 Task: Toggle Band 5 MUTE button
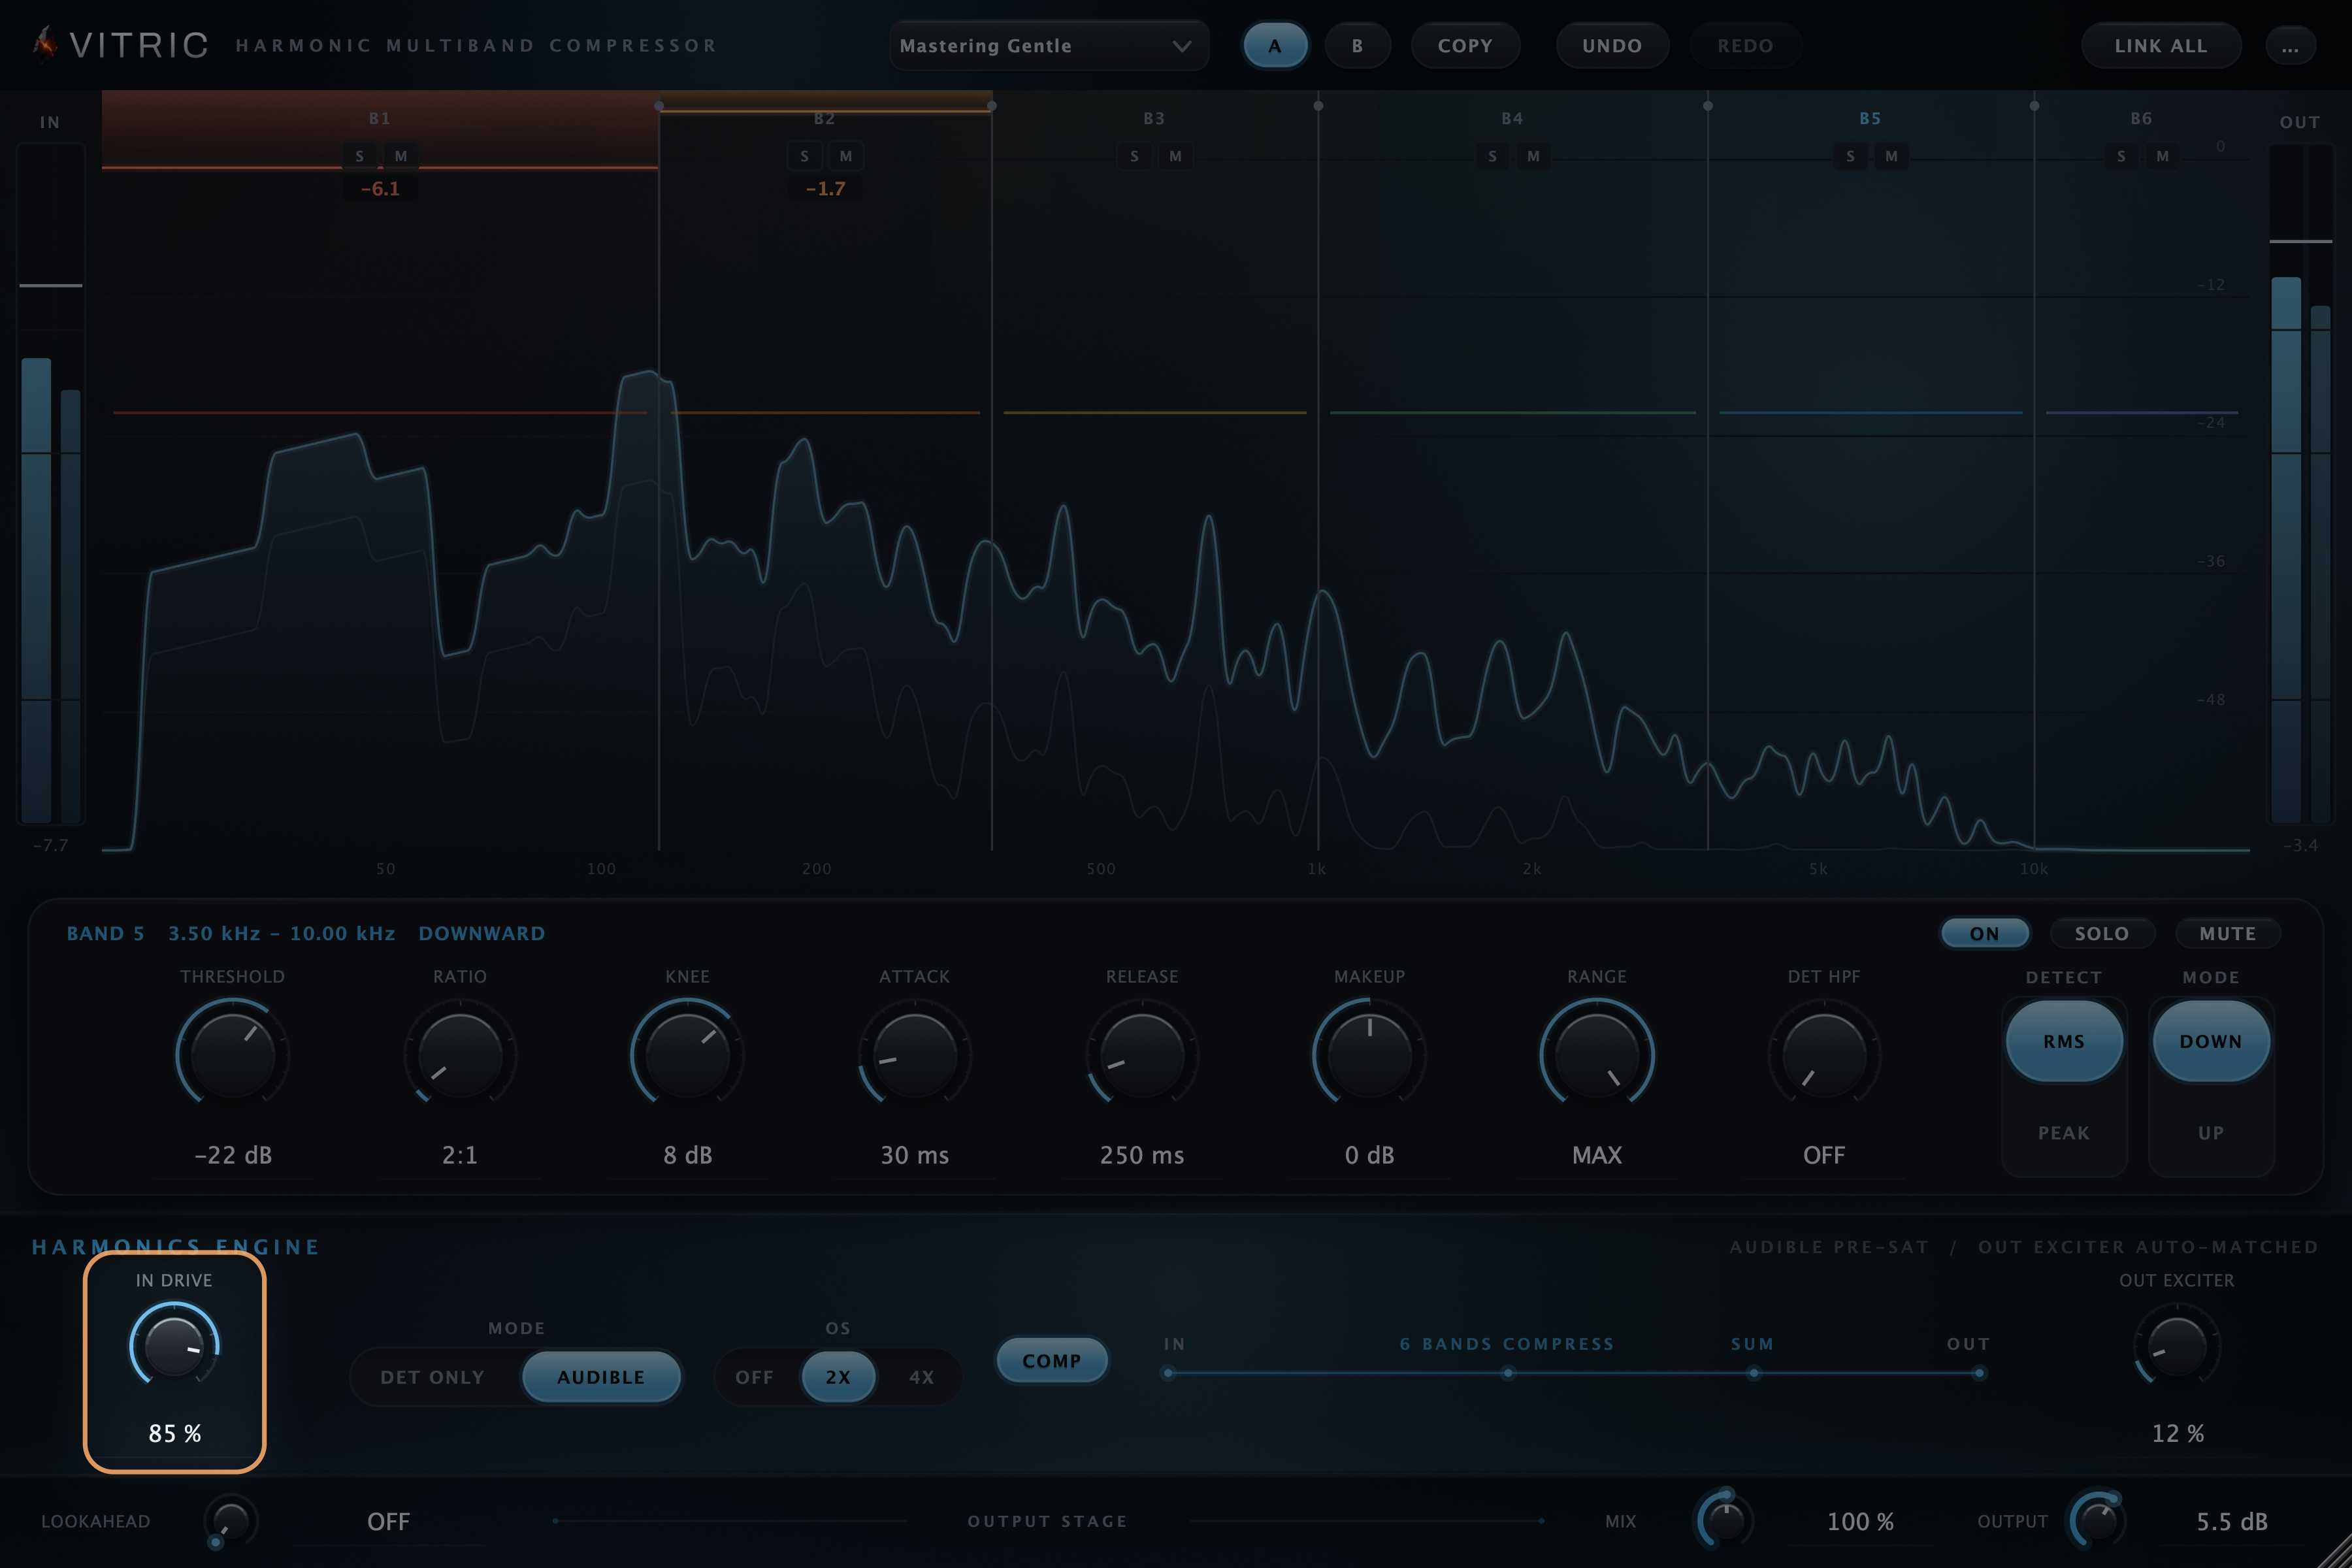[2228, 933]
